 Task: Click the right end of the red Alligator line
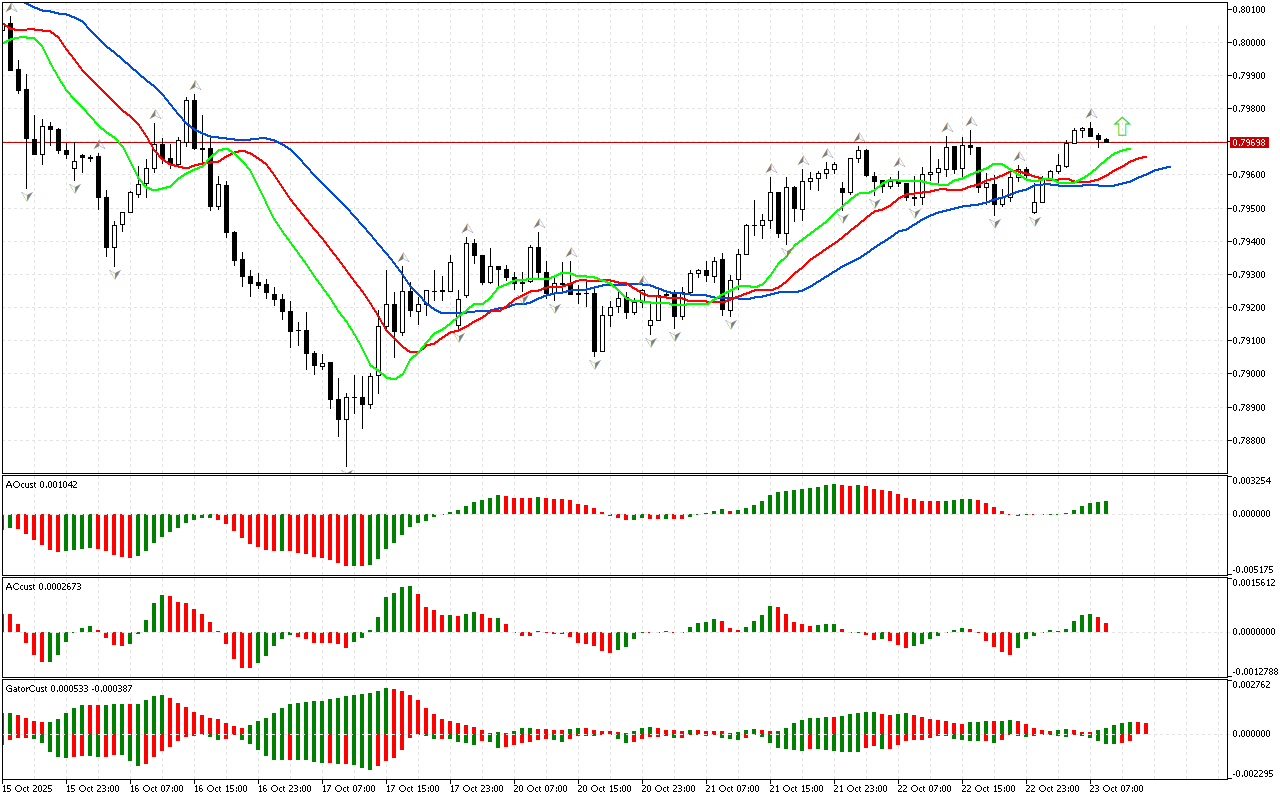click(x=1144, y=156)
